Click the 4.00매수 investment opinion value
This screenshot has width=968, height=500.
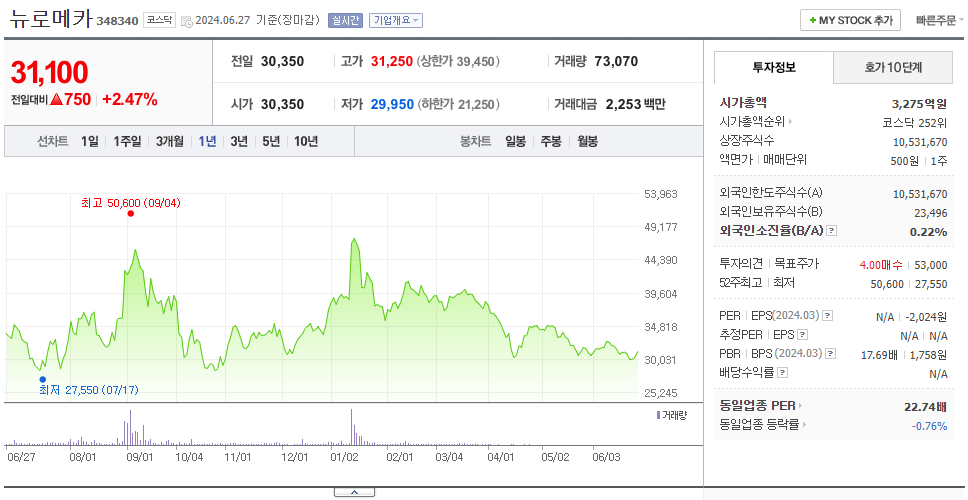(x=880, y=265)
